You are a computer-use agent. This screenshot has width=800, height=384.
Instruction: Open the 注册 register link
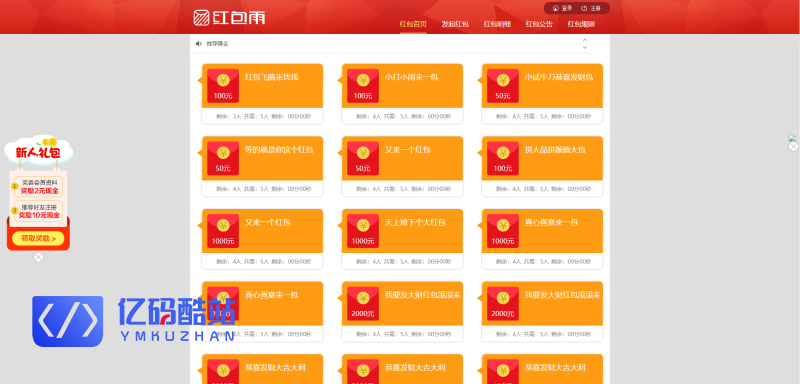[x=595, y=9]
